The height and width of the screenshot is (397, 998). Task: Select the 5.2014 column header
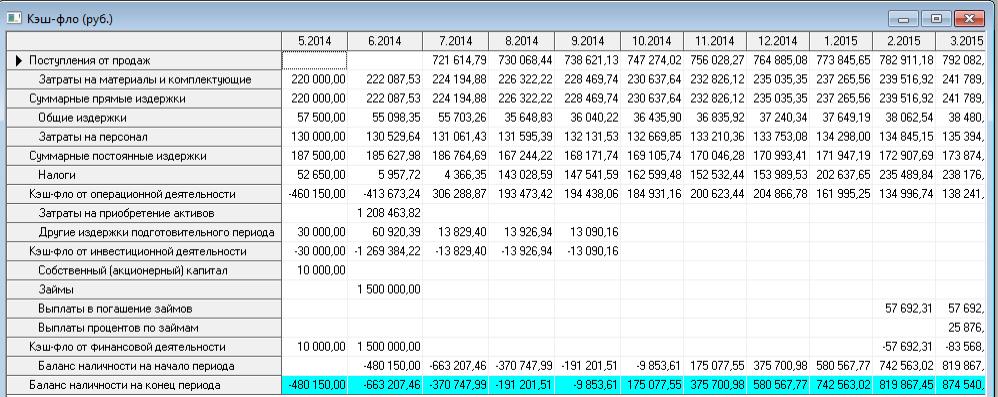(314, 41)
